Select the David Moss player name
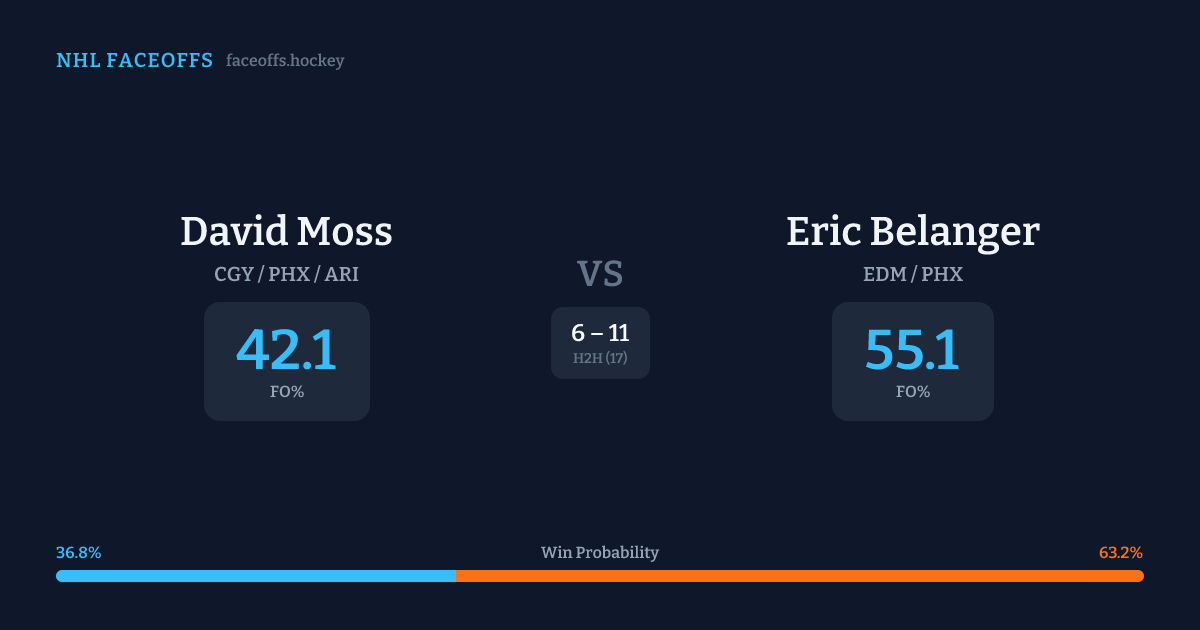The height and width of the screenshot is (630, 1200). pos(286,232)
